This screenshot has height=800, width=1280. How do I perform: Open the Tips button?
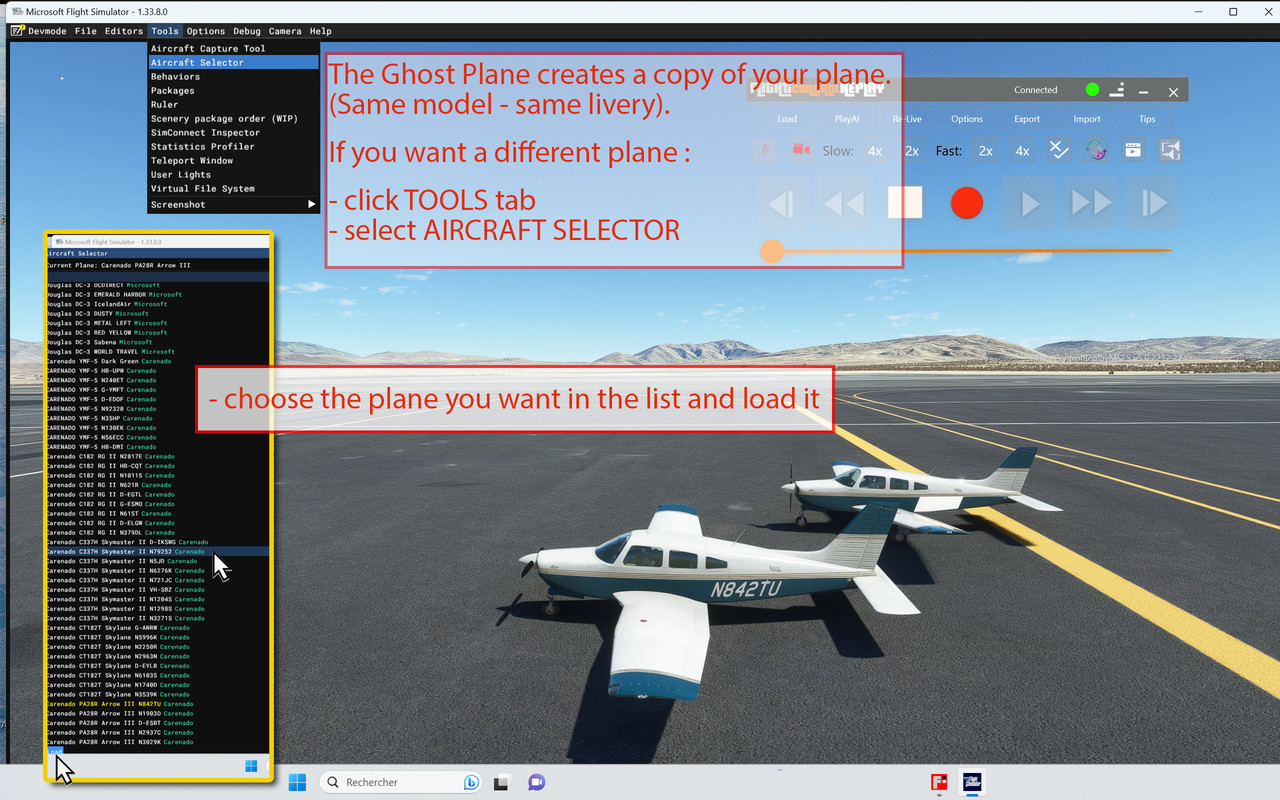(1147, 119)
